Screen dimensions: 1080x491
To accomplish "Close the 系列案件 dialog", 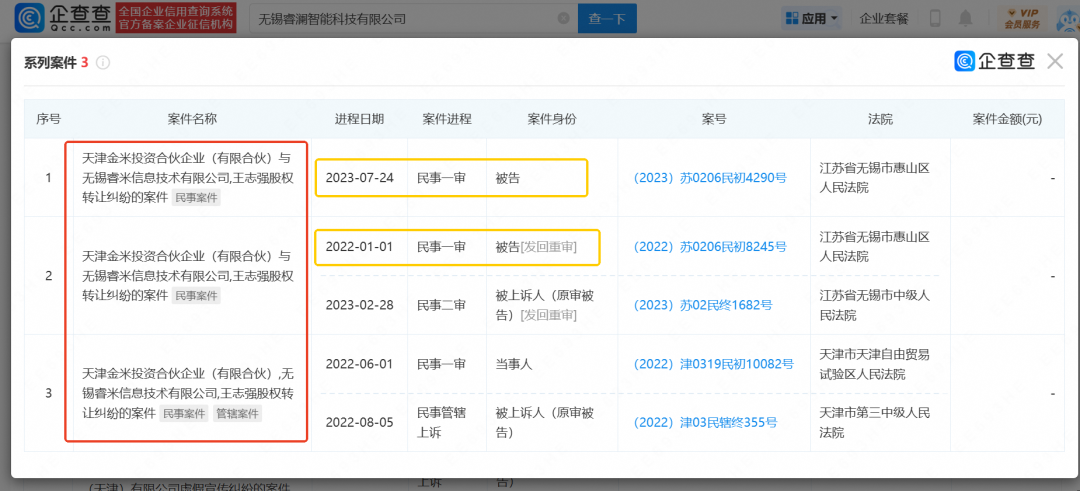I will click(1055, 61).
